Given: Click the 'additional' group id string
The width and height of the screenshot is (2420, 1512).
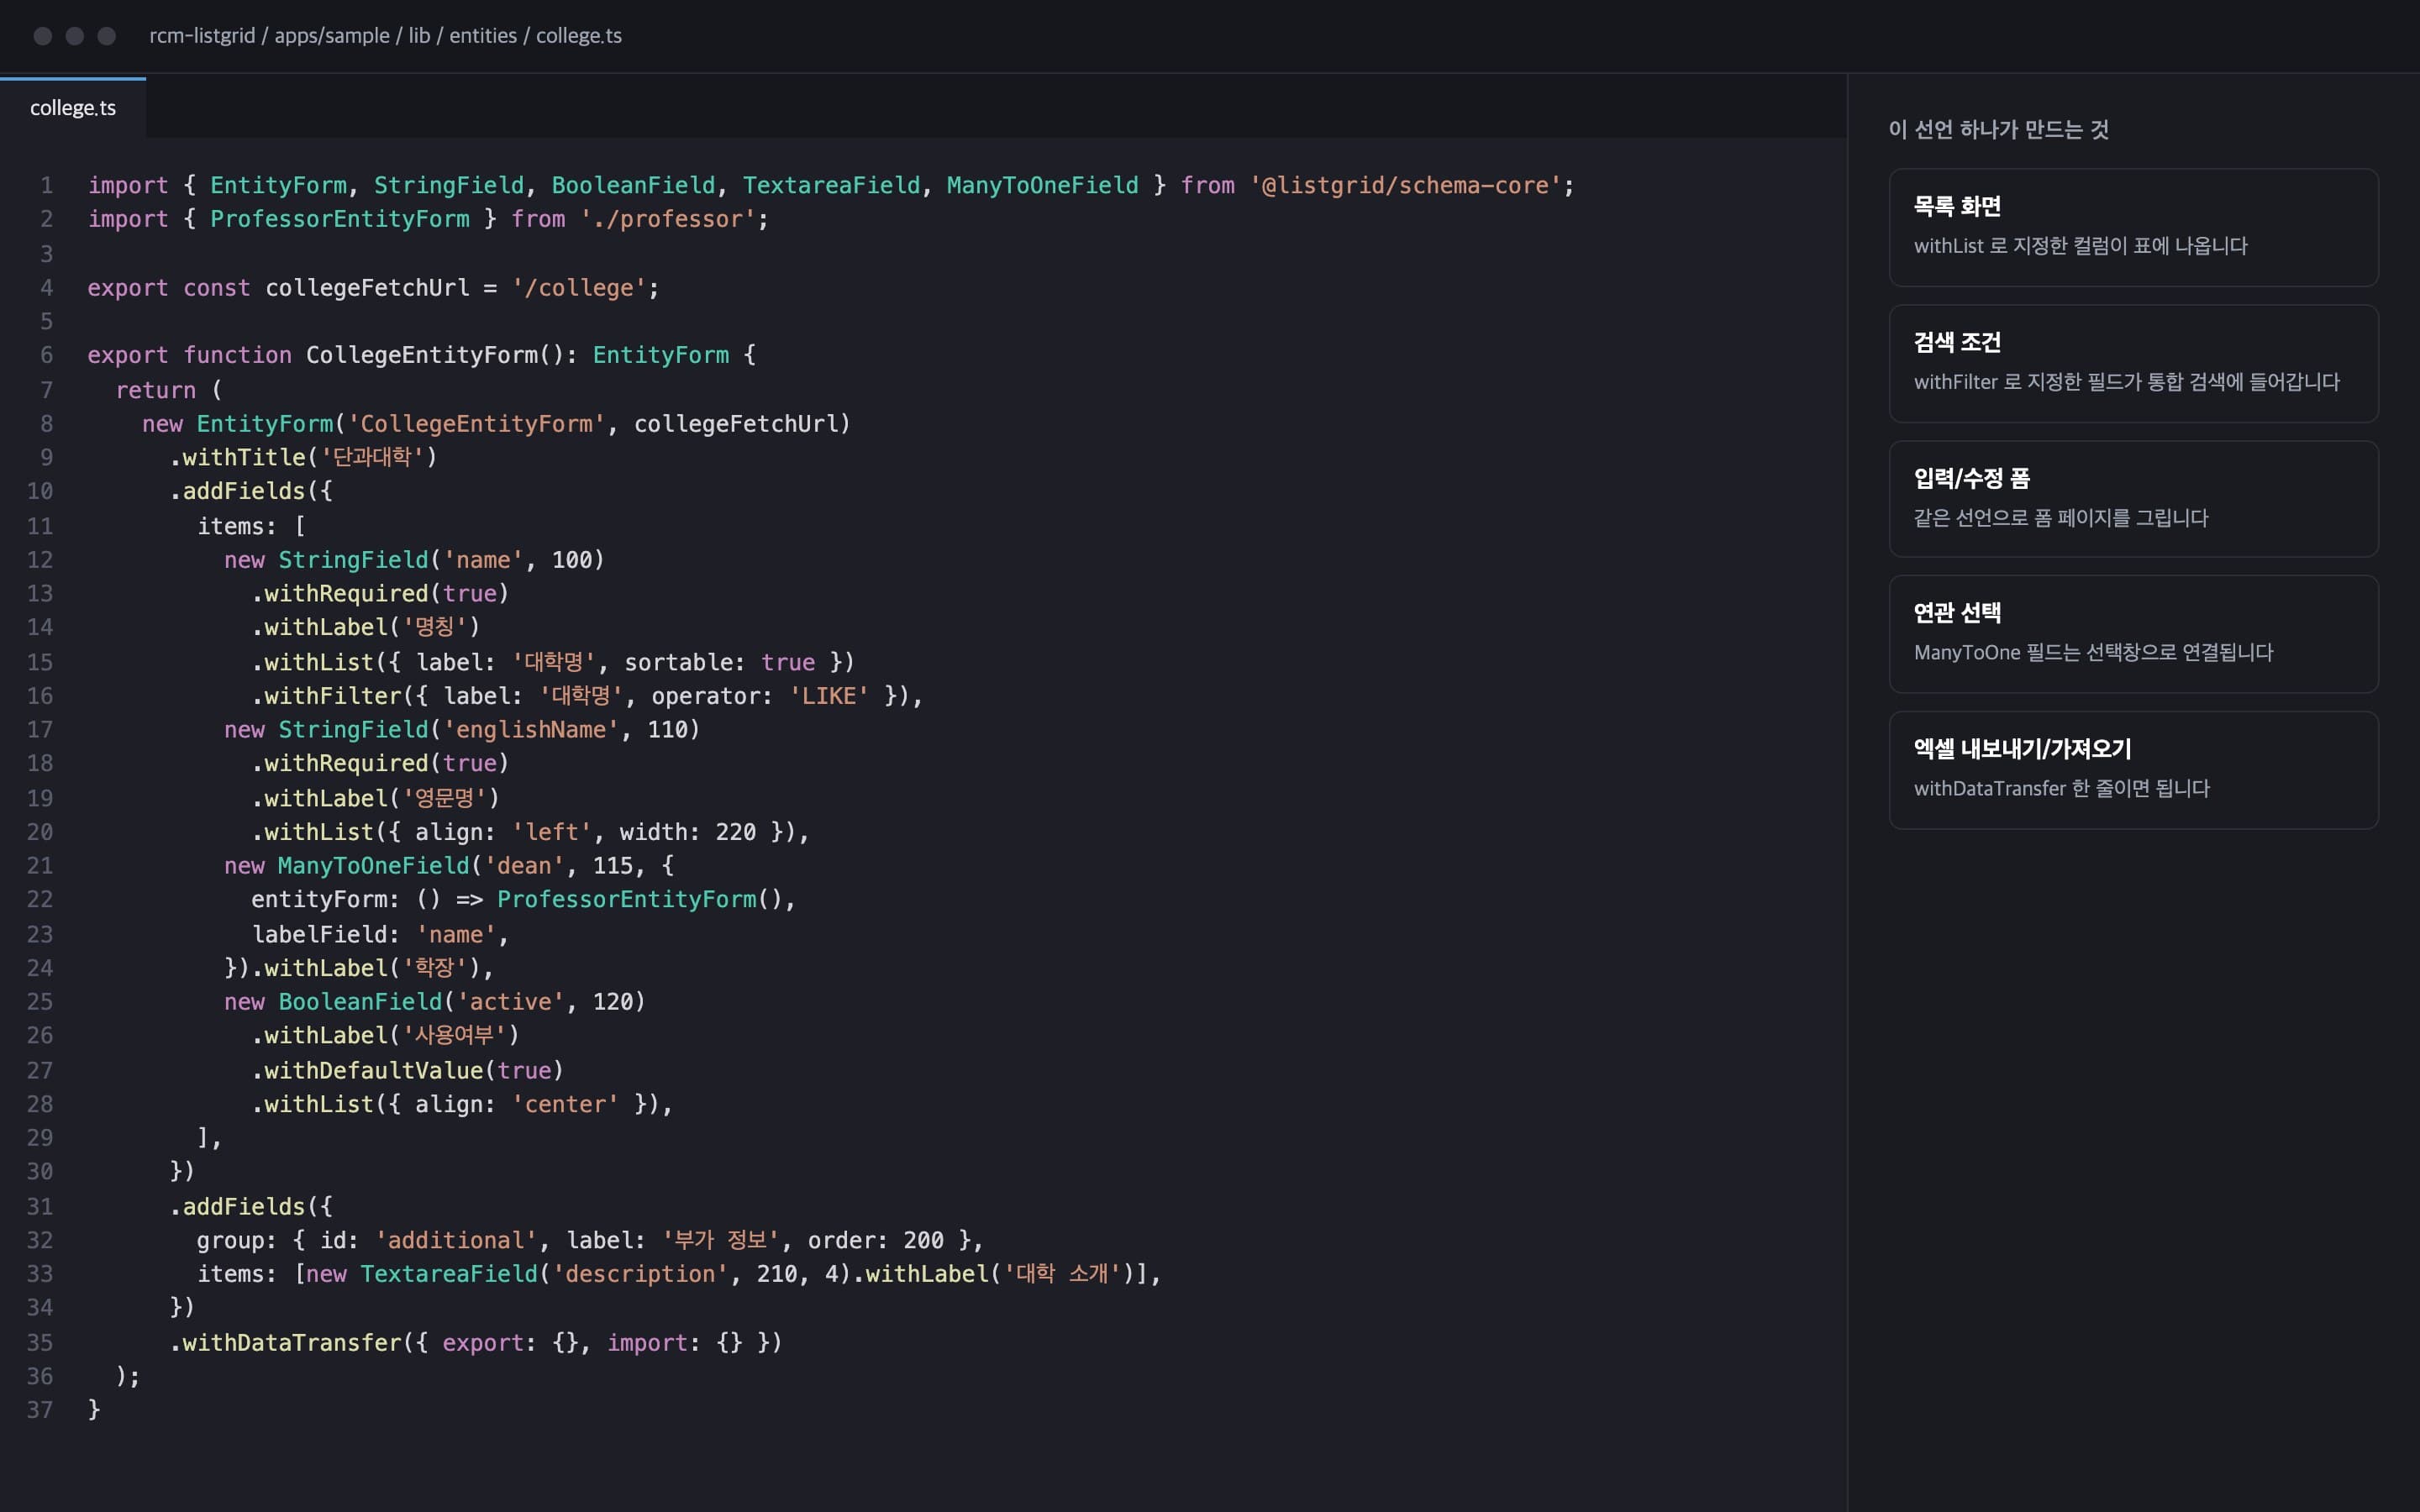Looking at the screenshot, I should pos(456,1240).
